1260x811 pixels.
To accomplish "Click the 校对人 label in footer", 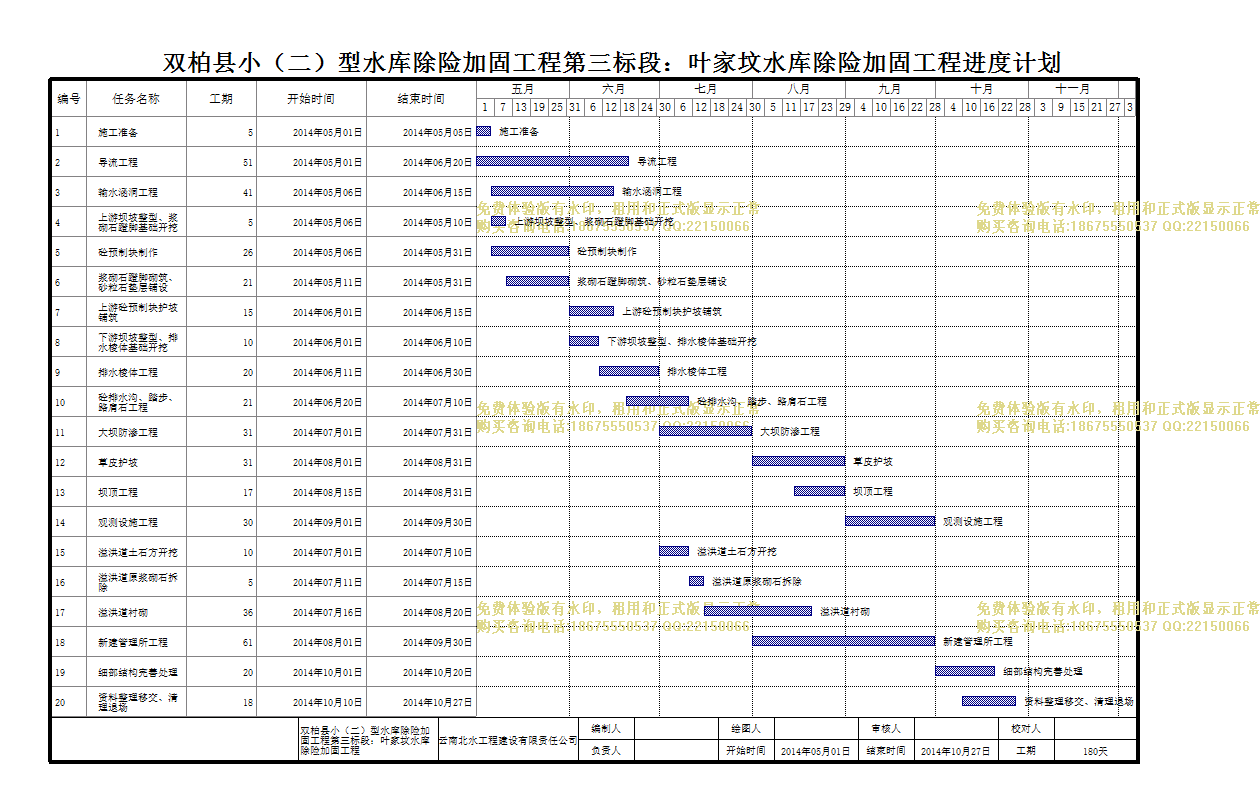I will click(1026, 729).
